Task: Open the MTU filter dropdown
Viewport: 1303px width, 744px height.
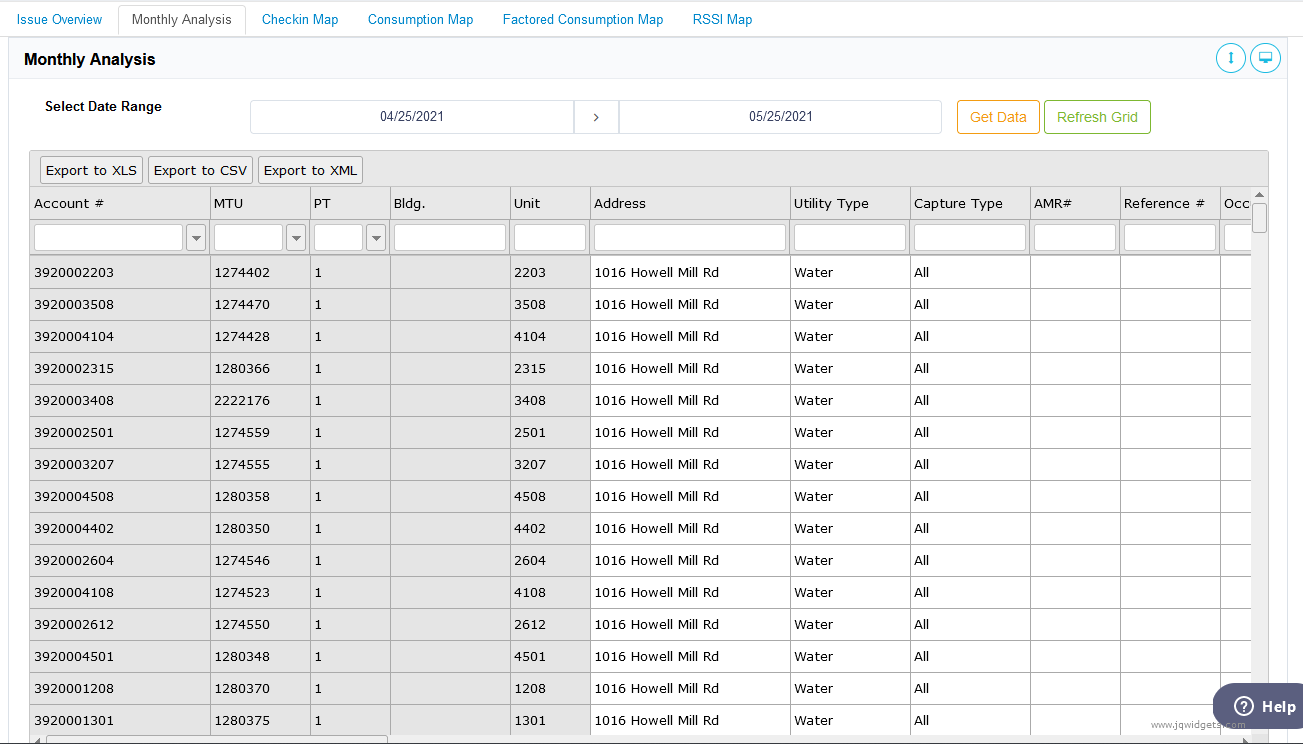Action: pos(296,238)
